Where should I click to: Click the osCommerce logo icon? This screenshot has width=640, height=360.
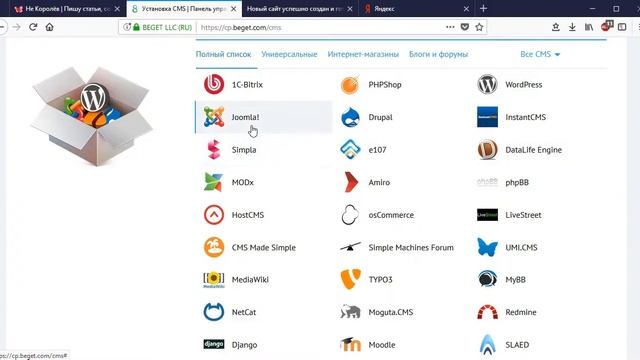click(x=350, y=215)
